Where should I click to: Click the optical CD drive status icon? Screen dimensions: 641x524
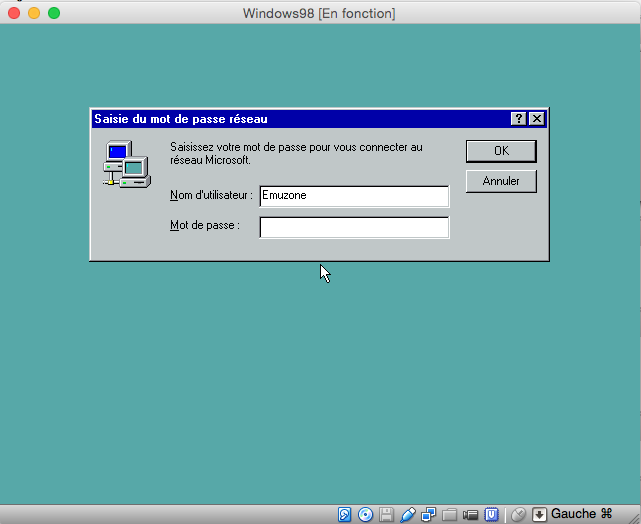(x=365, y=515)
